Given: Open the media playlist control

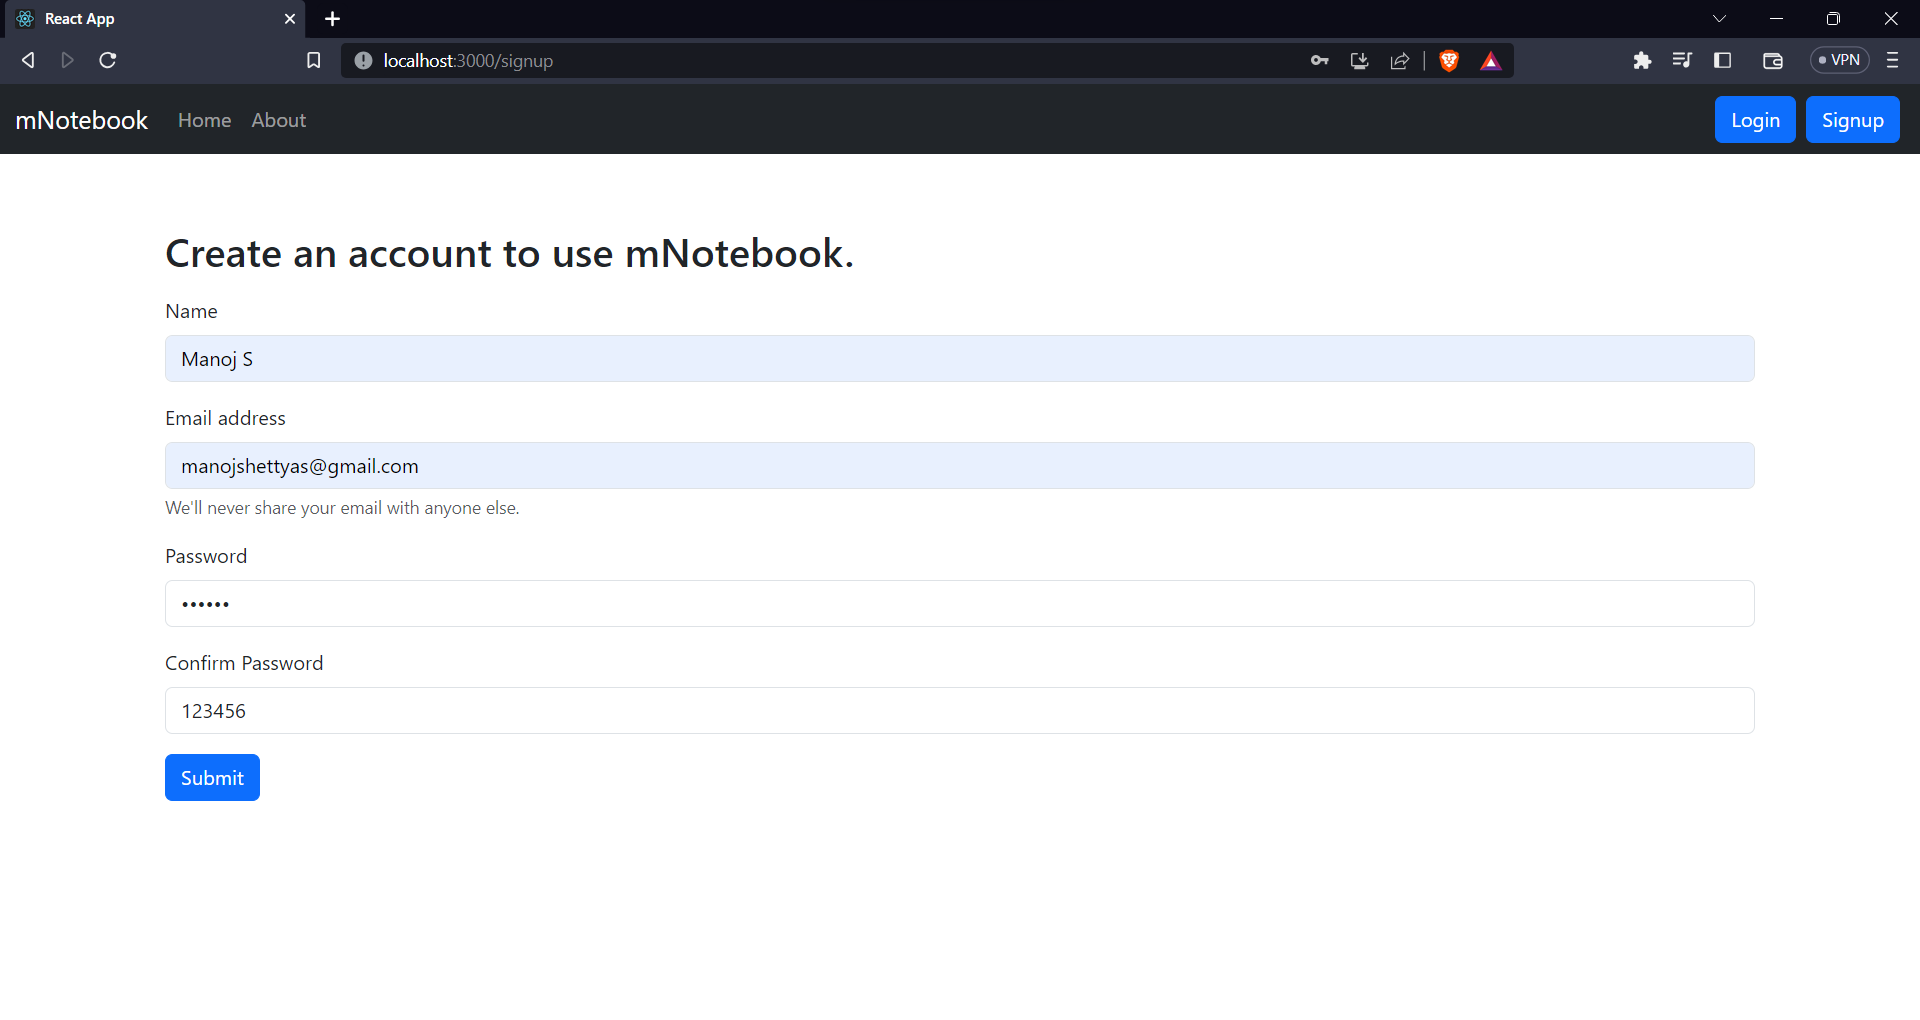Looking at the screenshot, I should 1683,60.
